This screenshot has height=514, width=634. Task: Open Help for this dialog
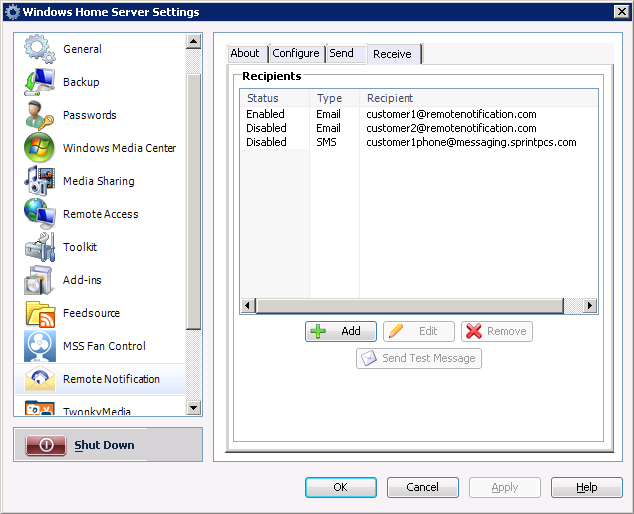pyautogui.click(x=587, y=487)
